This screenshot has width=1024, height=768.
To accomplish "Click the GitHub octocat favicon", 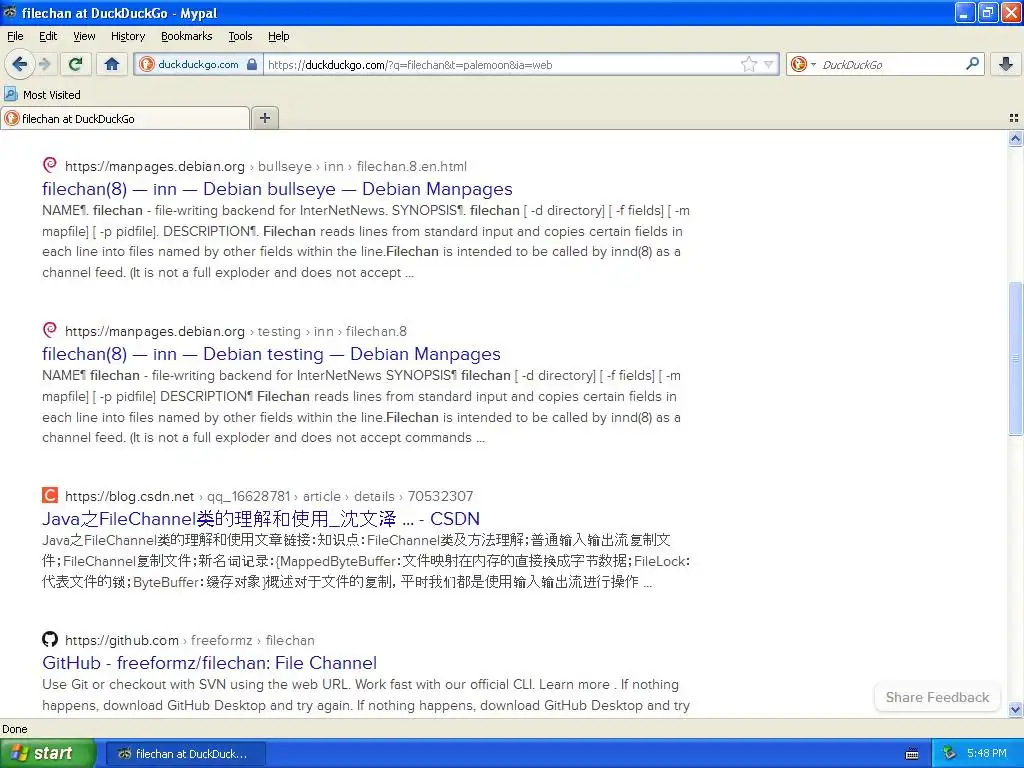I will 50,639.
